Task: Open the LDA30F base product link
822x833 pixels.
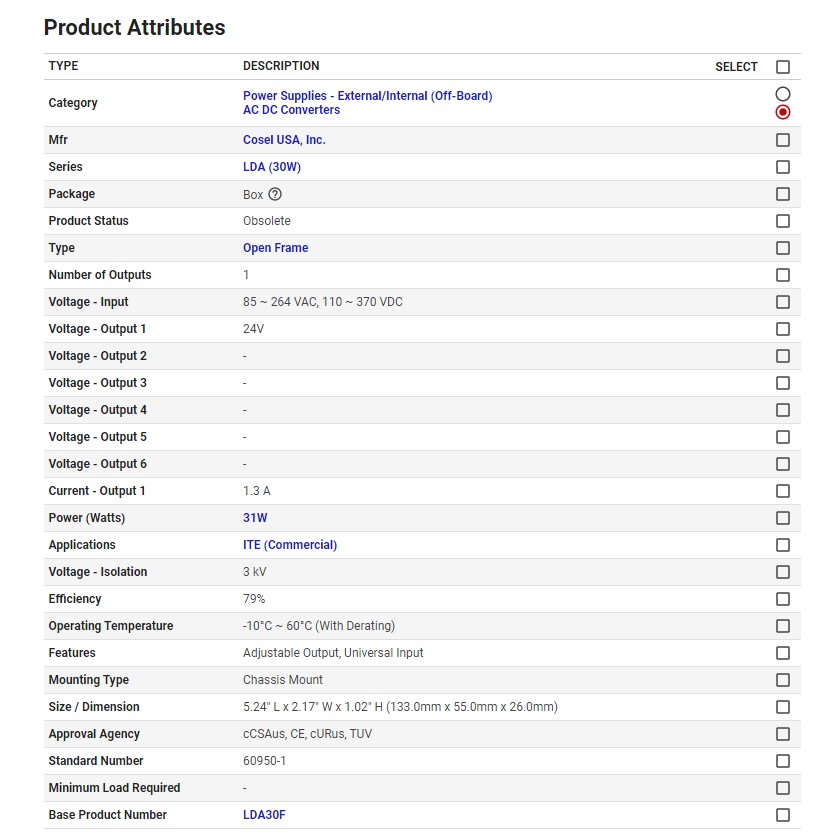Action: pos(264,815)
